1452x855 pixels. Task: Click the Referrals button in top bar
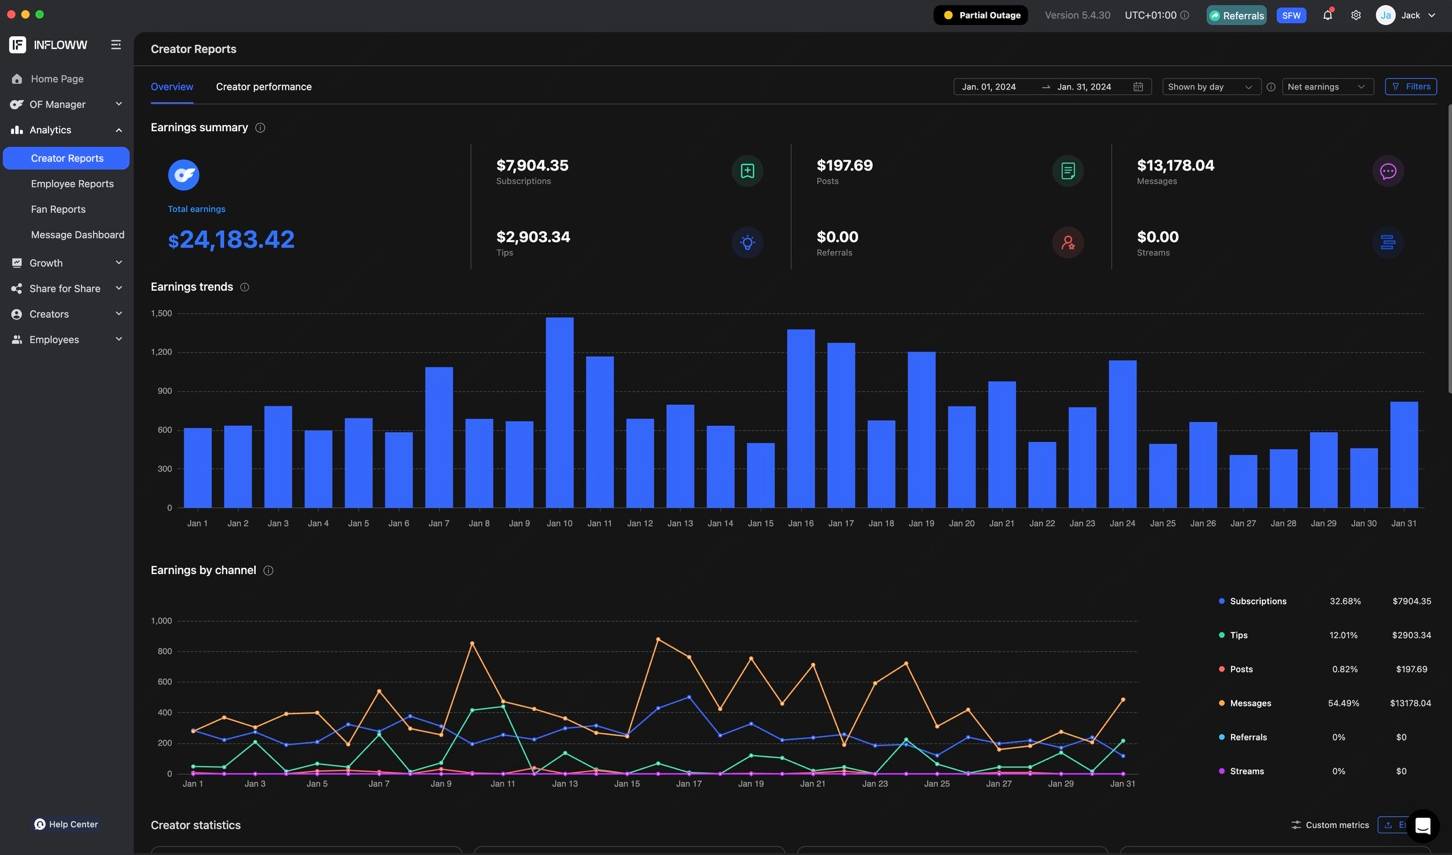[1236, 15]
